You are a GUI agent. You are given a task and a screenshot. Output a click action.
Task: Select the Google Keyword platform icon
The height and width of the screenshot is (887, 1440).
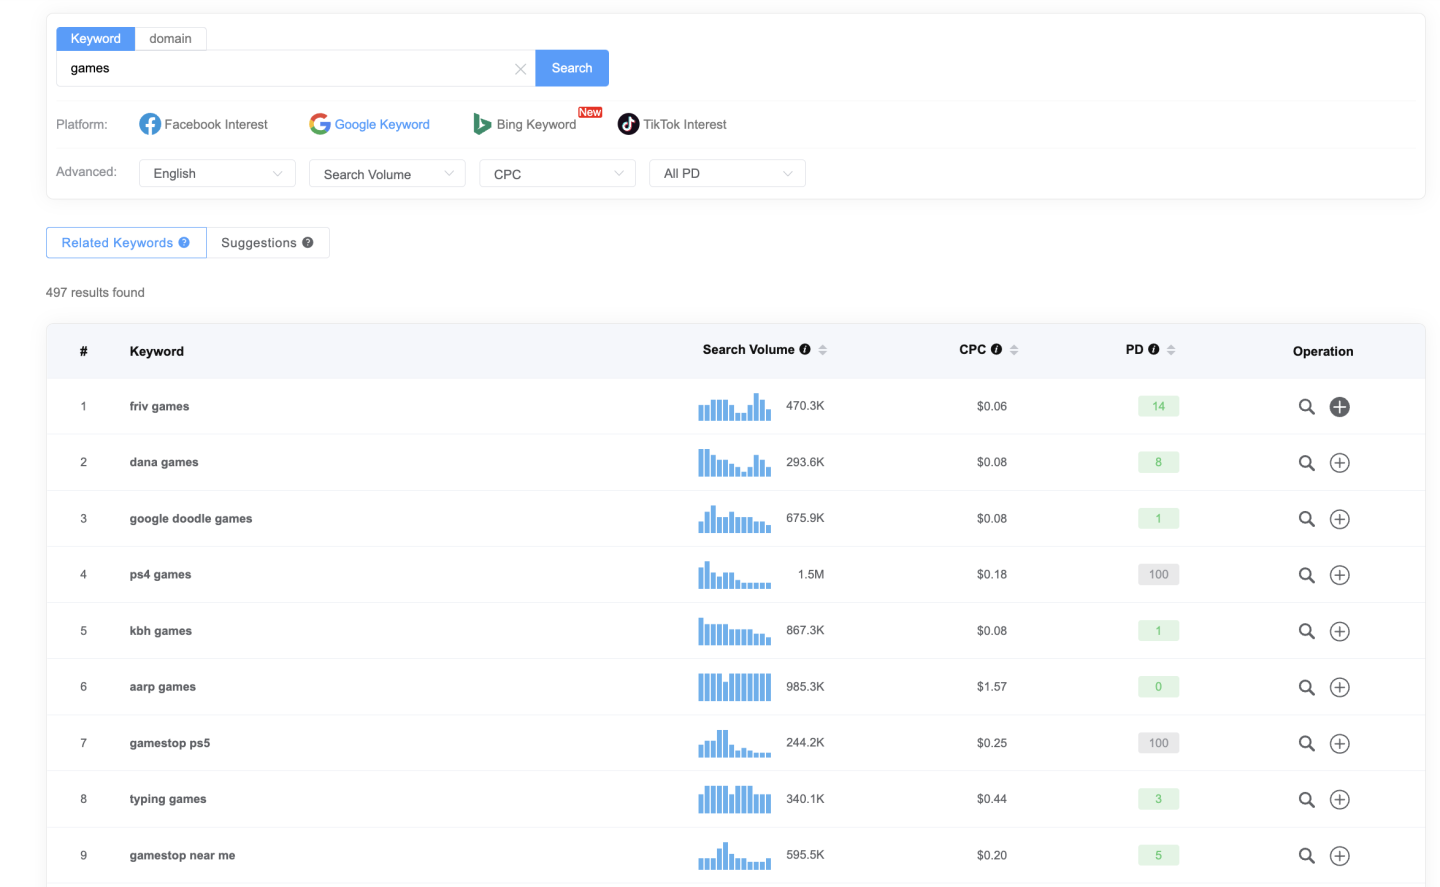click(x=319, y=123)
